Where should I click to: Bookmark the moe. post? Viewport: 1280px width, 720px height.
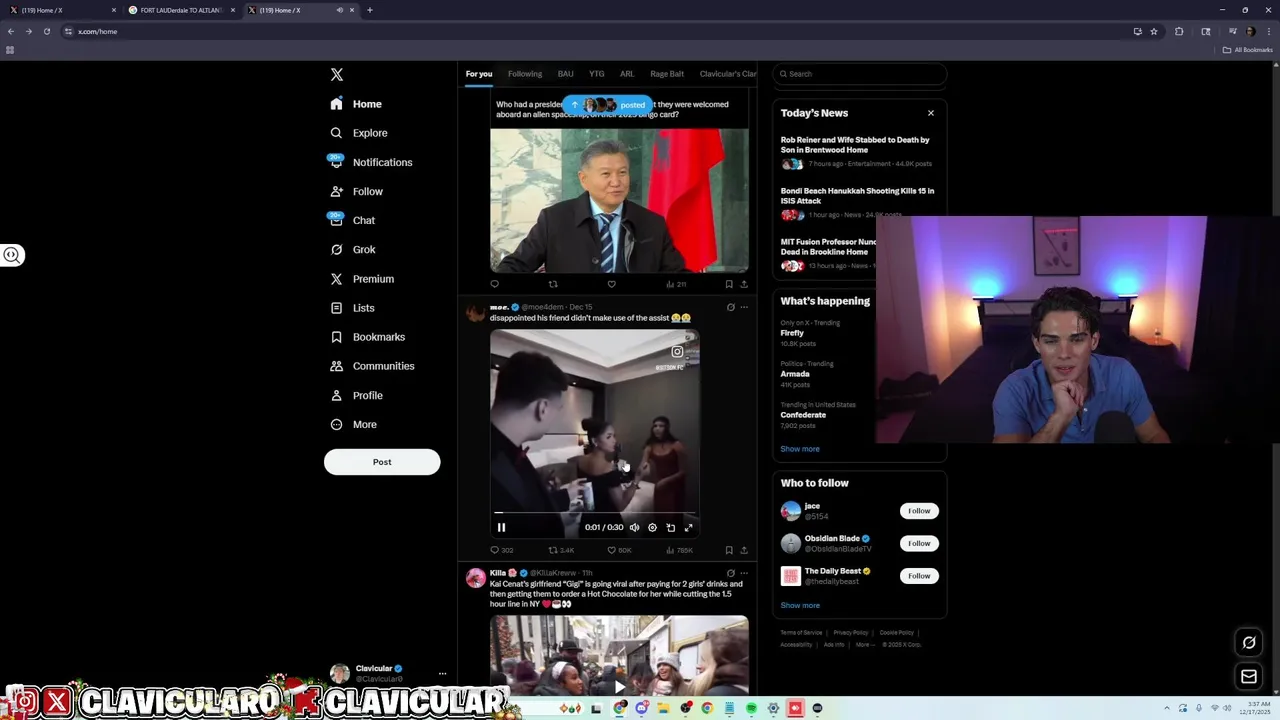[x=729, y=550]
